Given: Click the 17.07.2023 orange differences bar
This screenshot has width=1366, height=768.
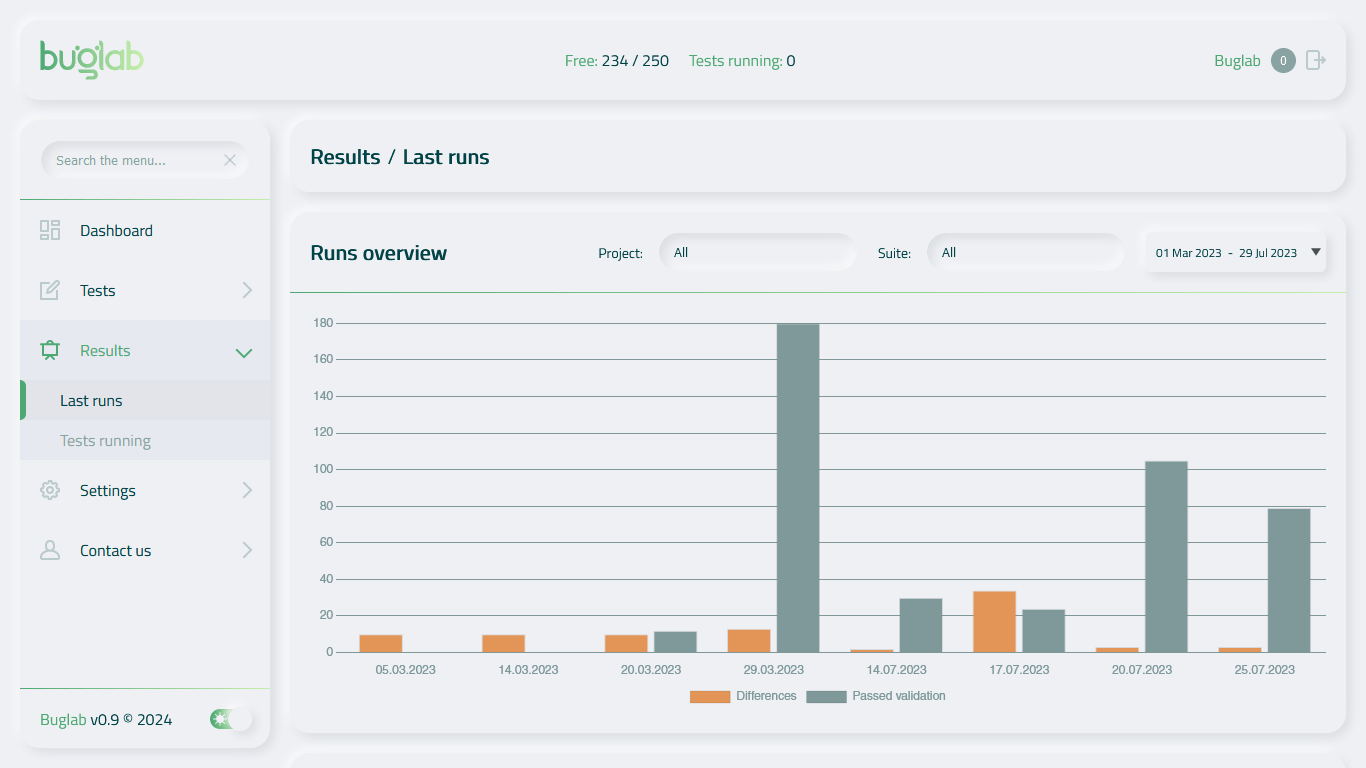Looking at the screenshot, I should pyautogui.click(x=994, y=622).
